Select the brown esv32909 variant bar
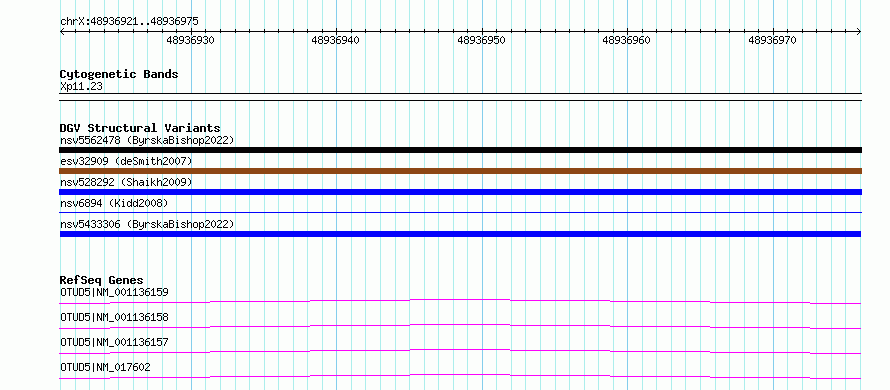The height and width of the screenshot is (390, 890). point(460,171)
